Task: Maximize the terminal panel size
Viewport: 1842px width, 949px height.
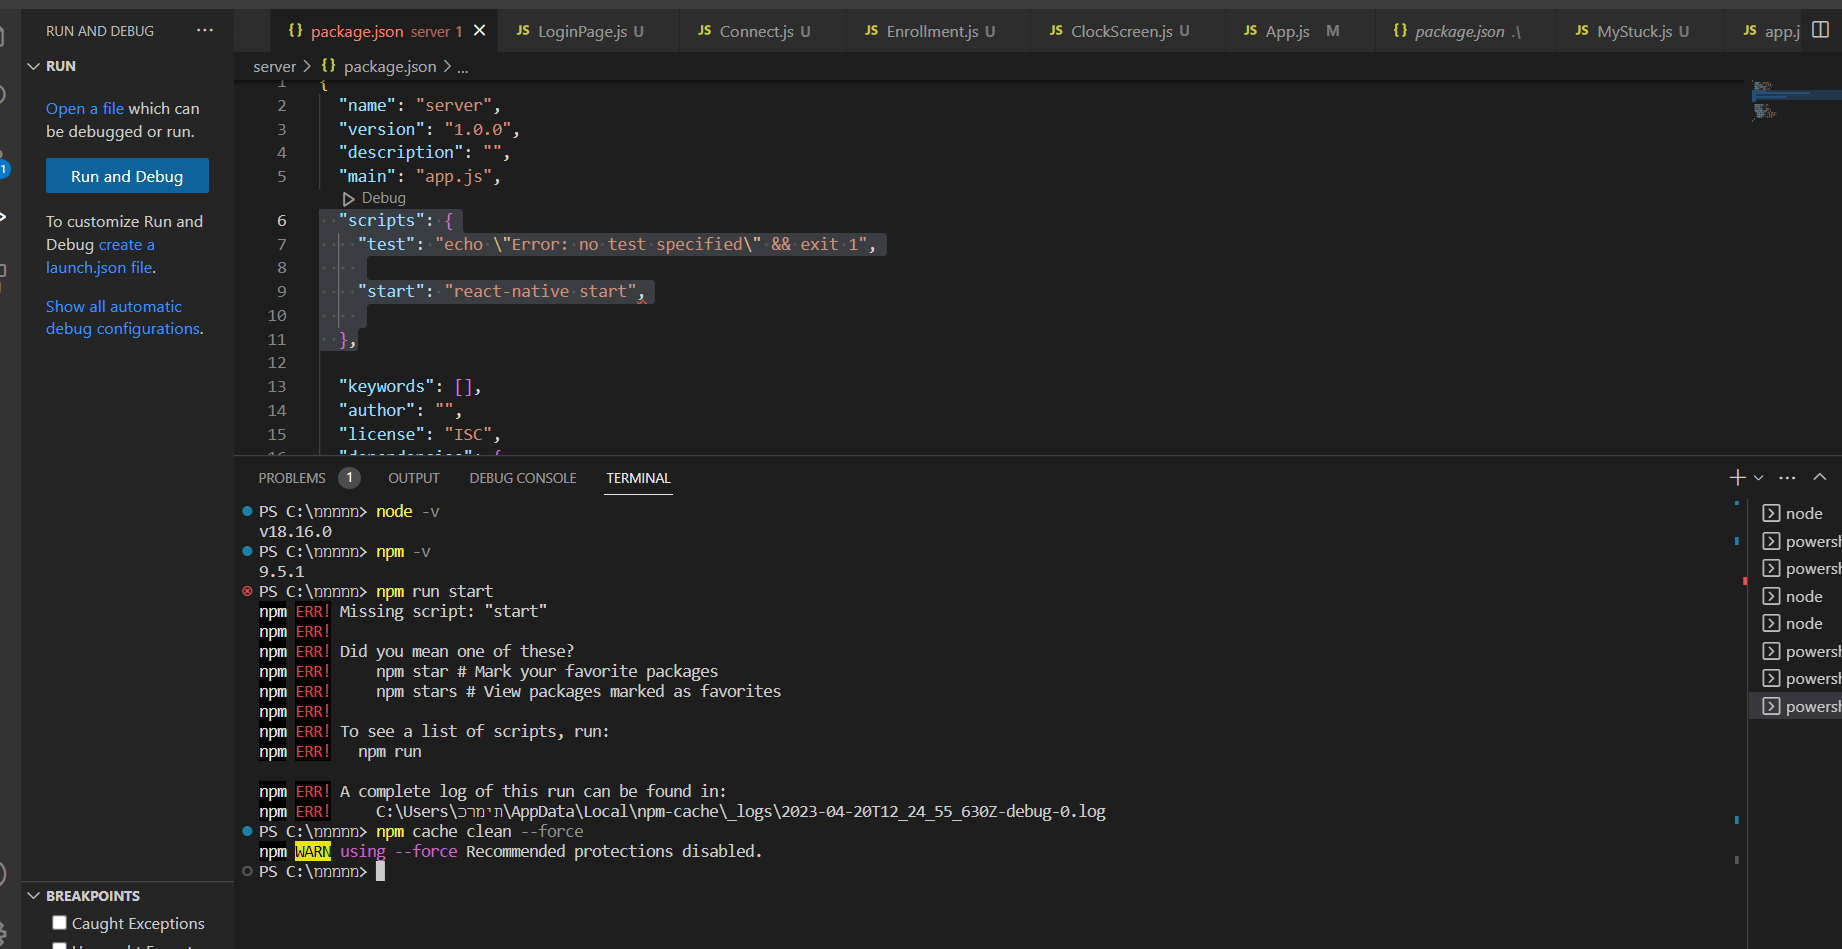Action: coord(1820,477)
